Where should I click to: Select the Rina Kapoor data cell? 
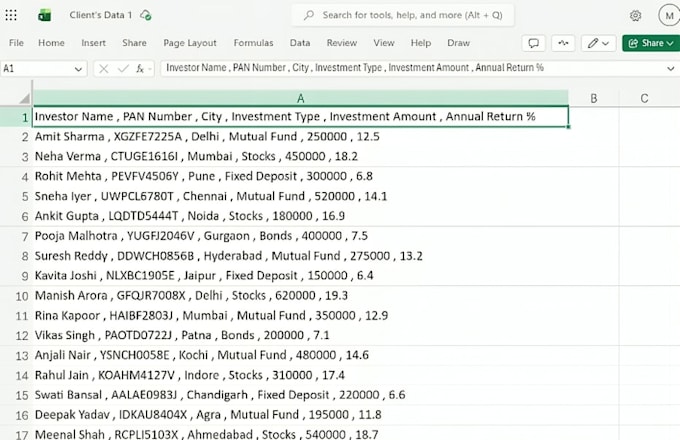[301, 316]
